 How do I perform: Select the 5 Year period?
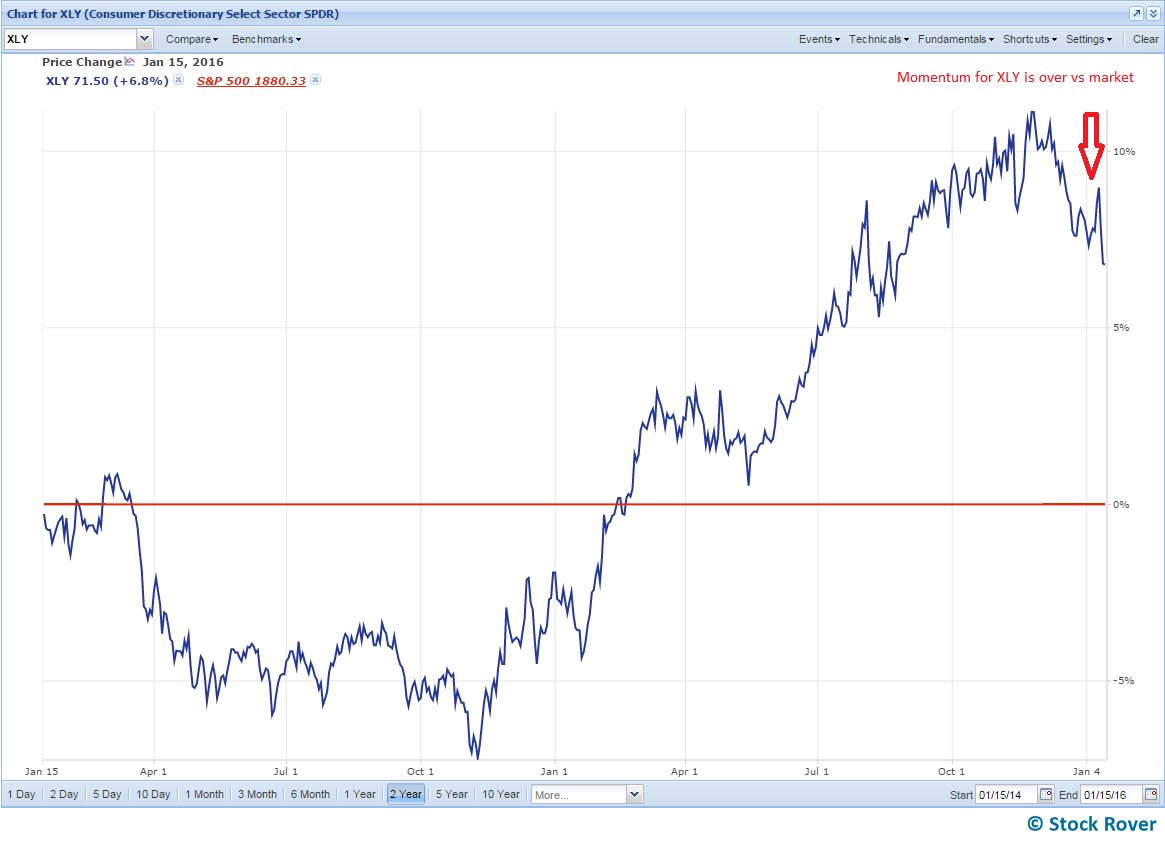[x=452, y=794]
